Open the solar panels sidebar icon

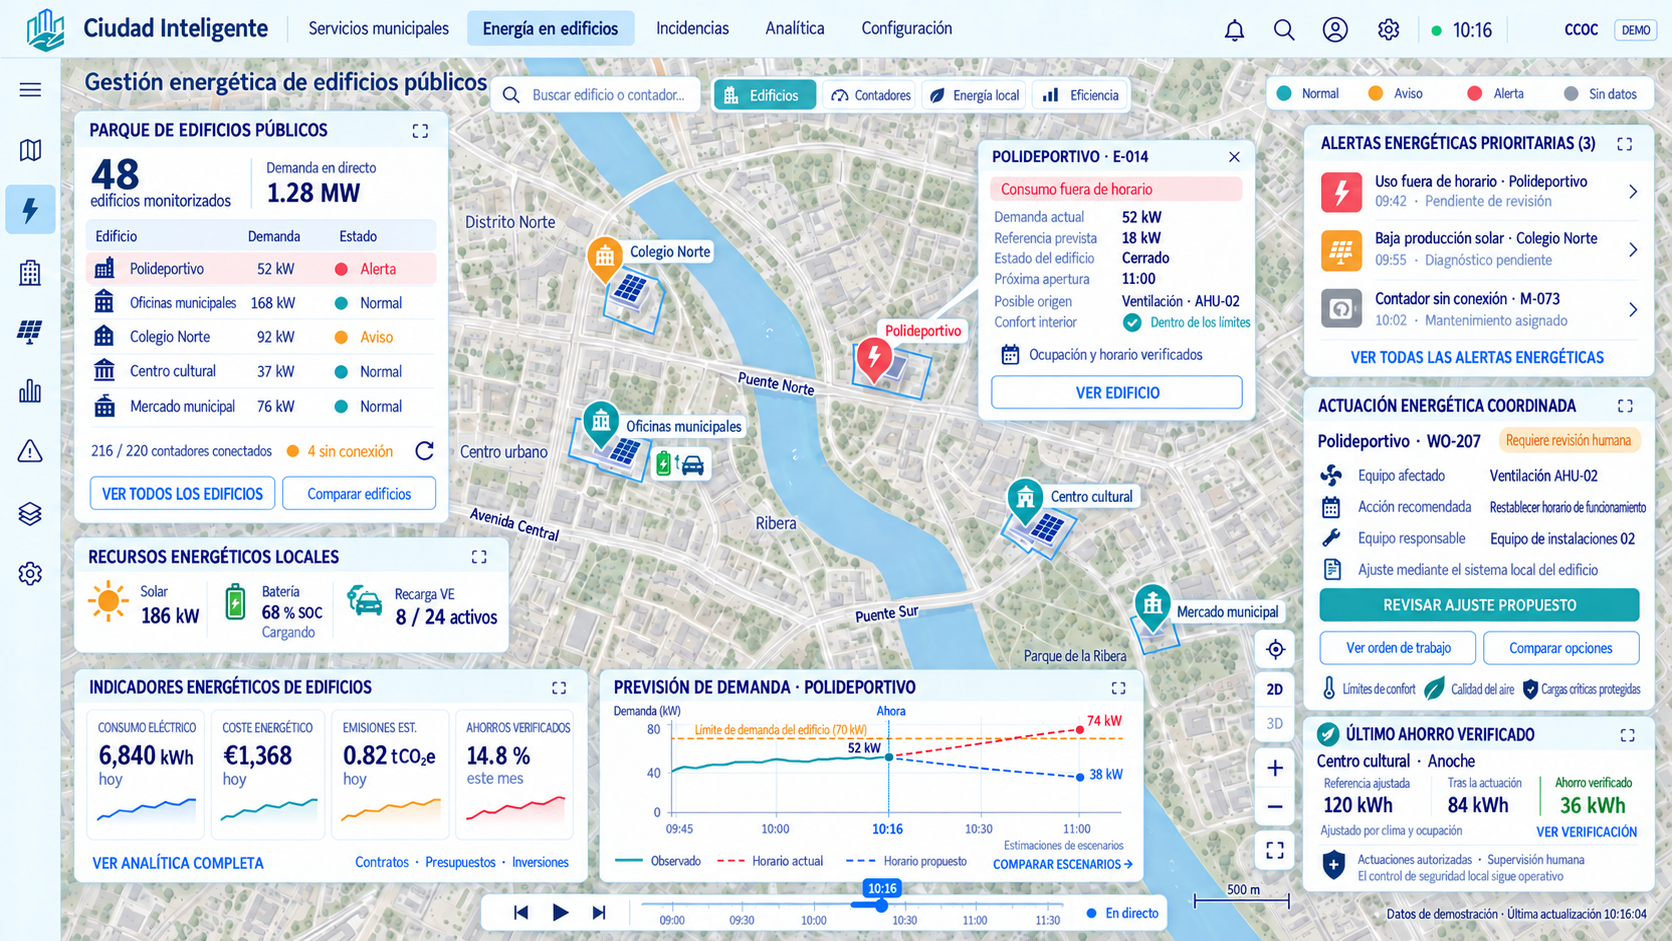tap(30, 331)
